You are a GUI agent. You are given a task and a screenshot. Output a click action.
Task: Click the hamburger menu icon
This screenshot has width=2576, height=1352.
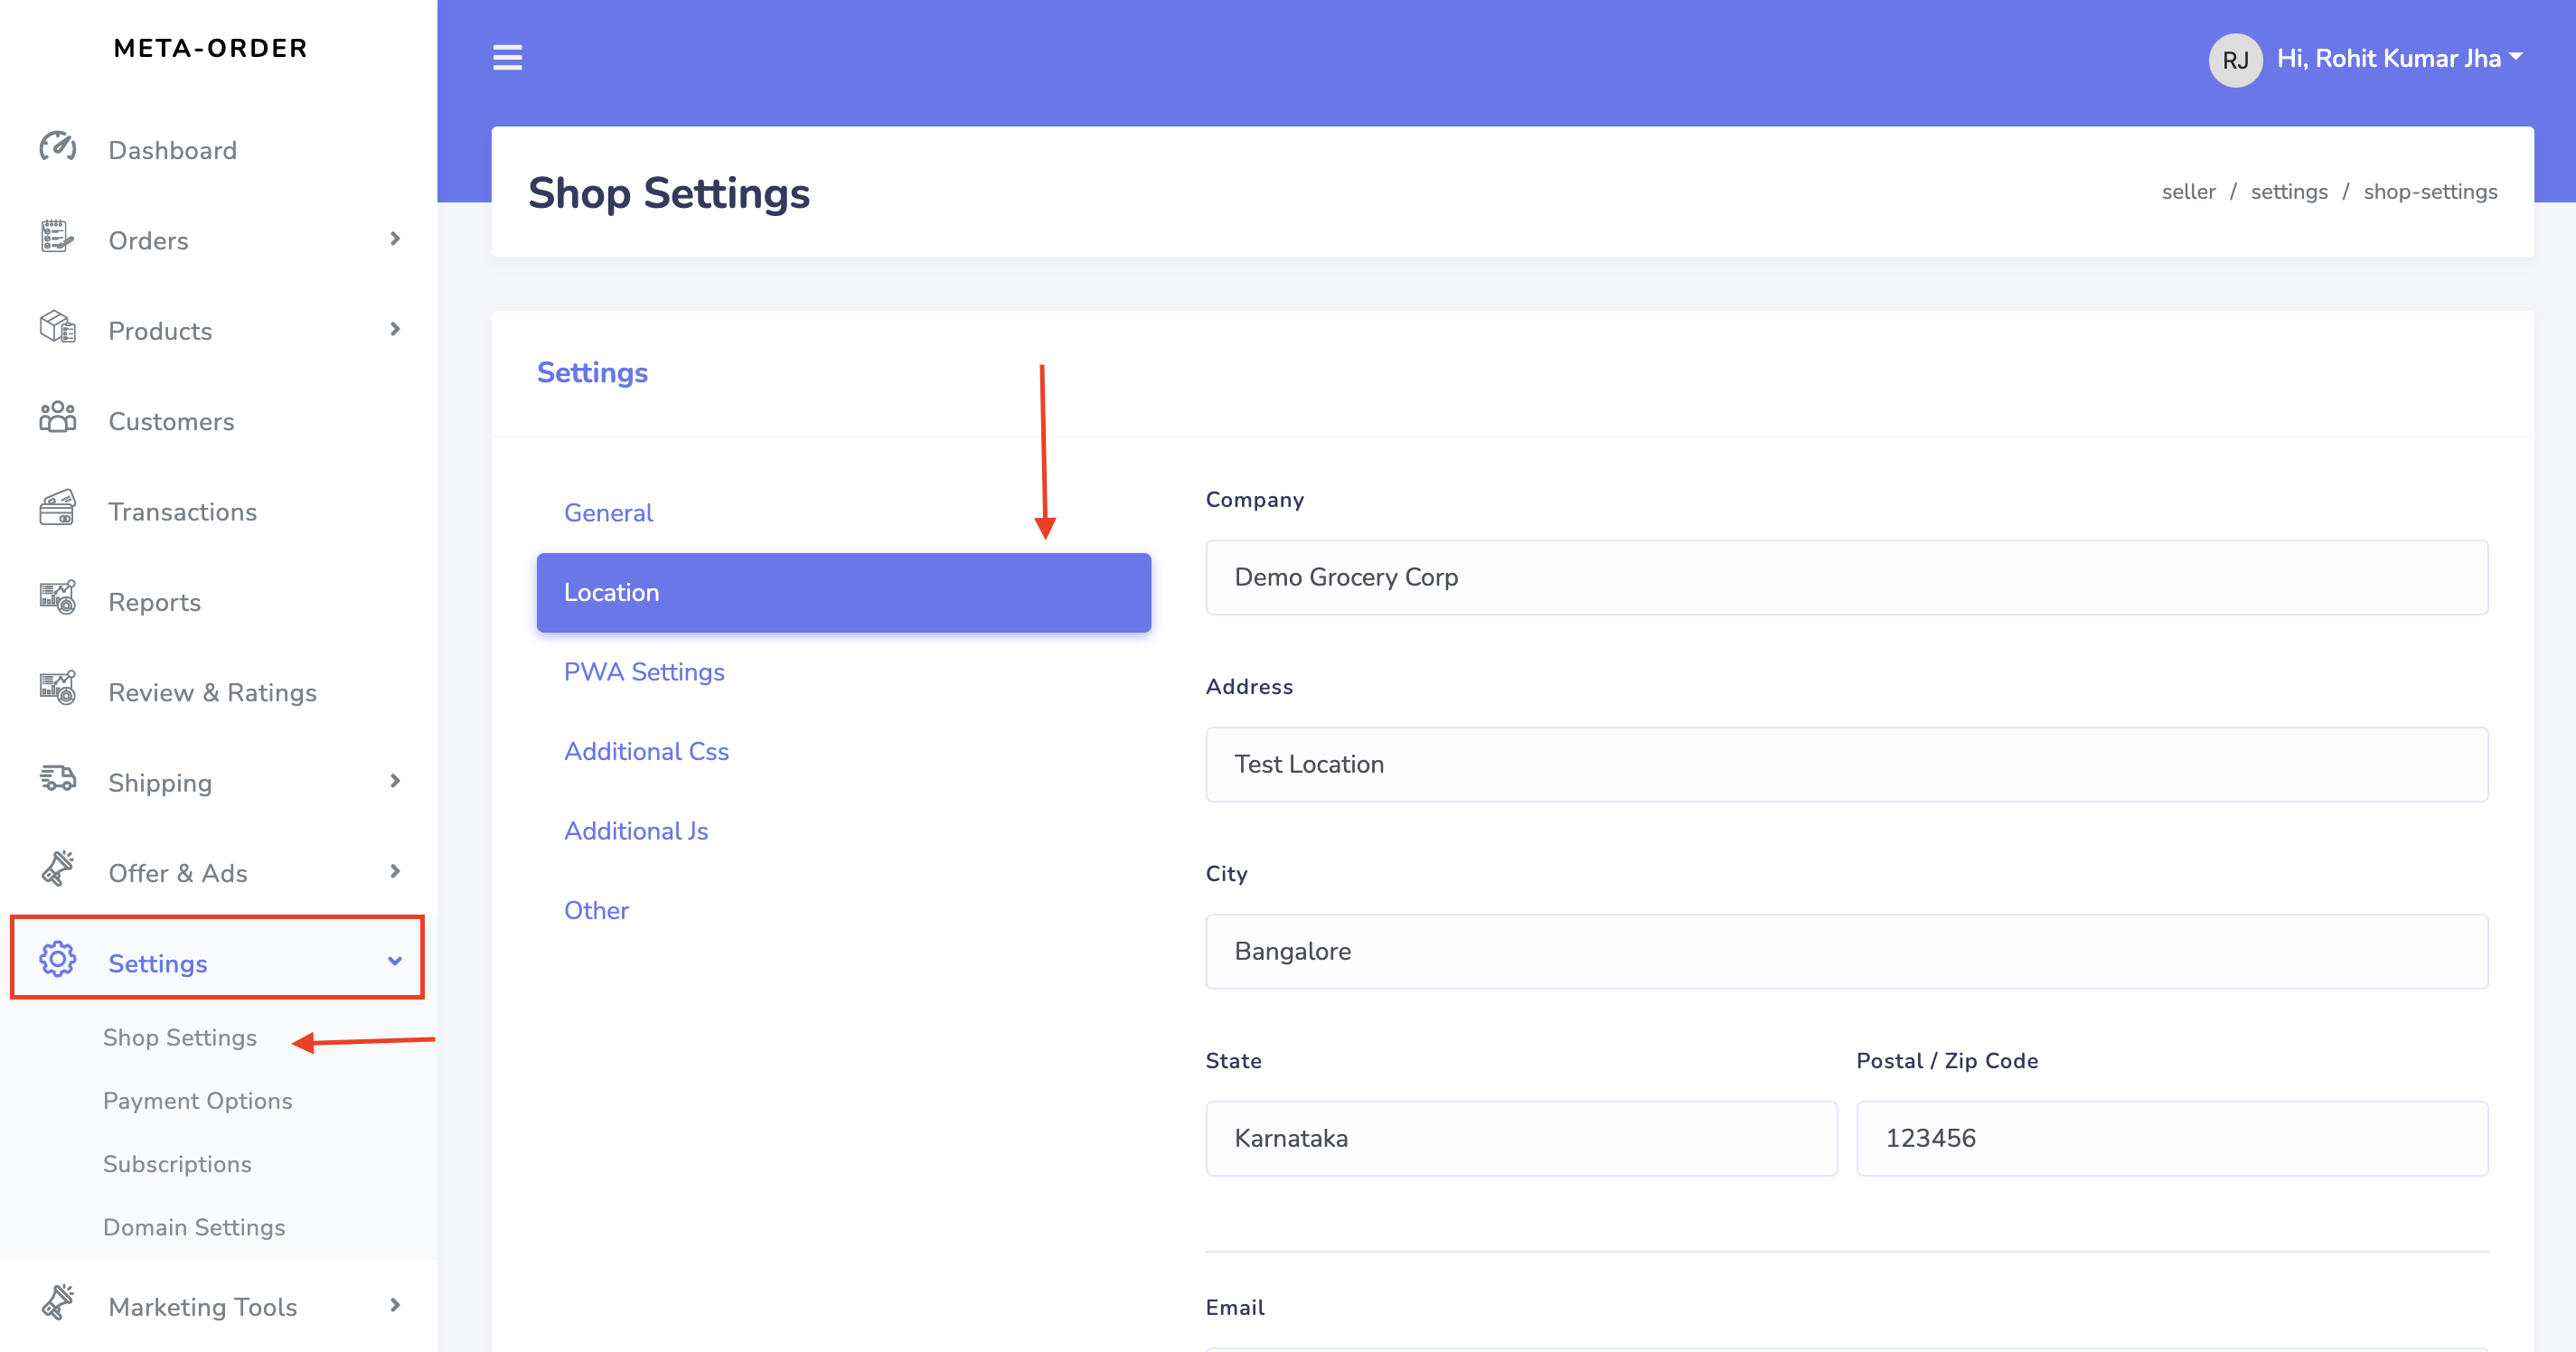point(507,58)
